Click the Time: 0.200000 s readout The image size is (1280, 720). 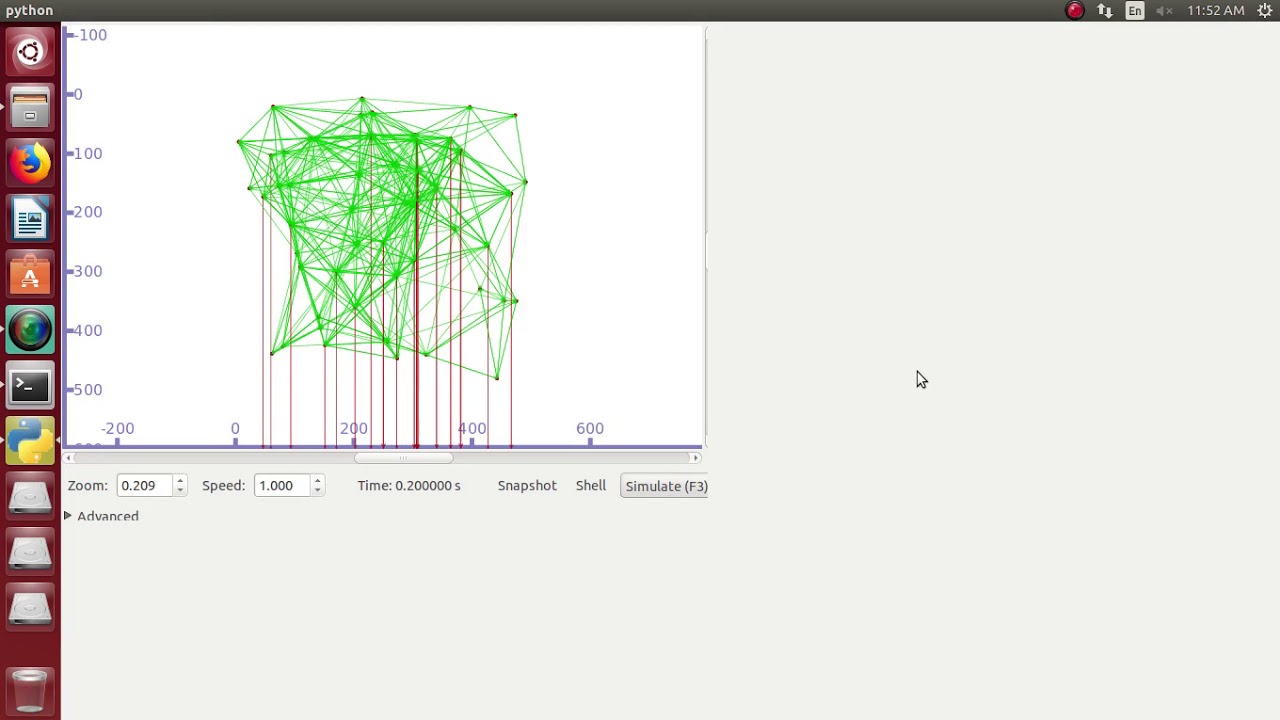409,486
